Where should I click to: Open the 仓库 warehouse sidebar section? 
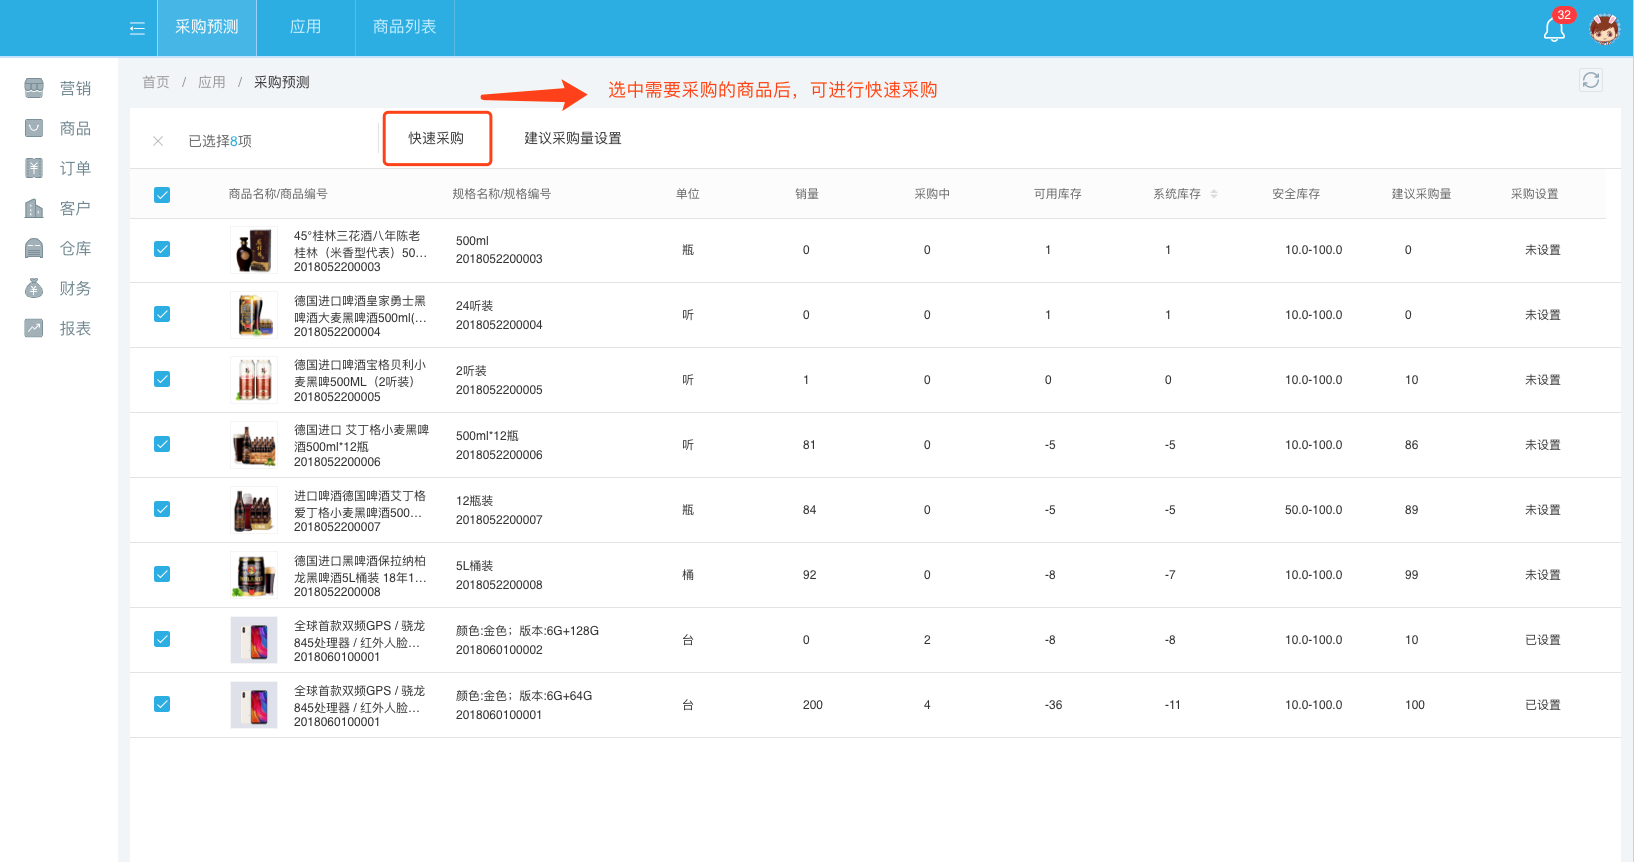tap(58, 248)
